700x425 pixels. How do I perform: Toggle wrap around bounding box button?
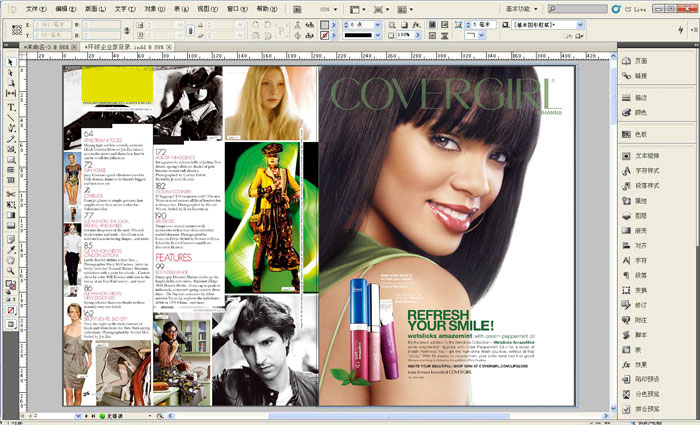point(444,25)
